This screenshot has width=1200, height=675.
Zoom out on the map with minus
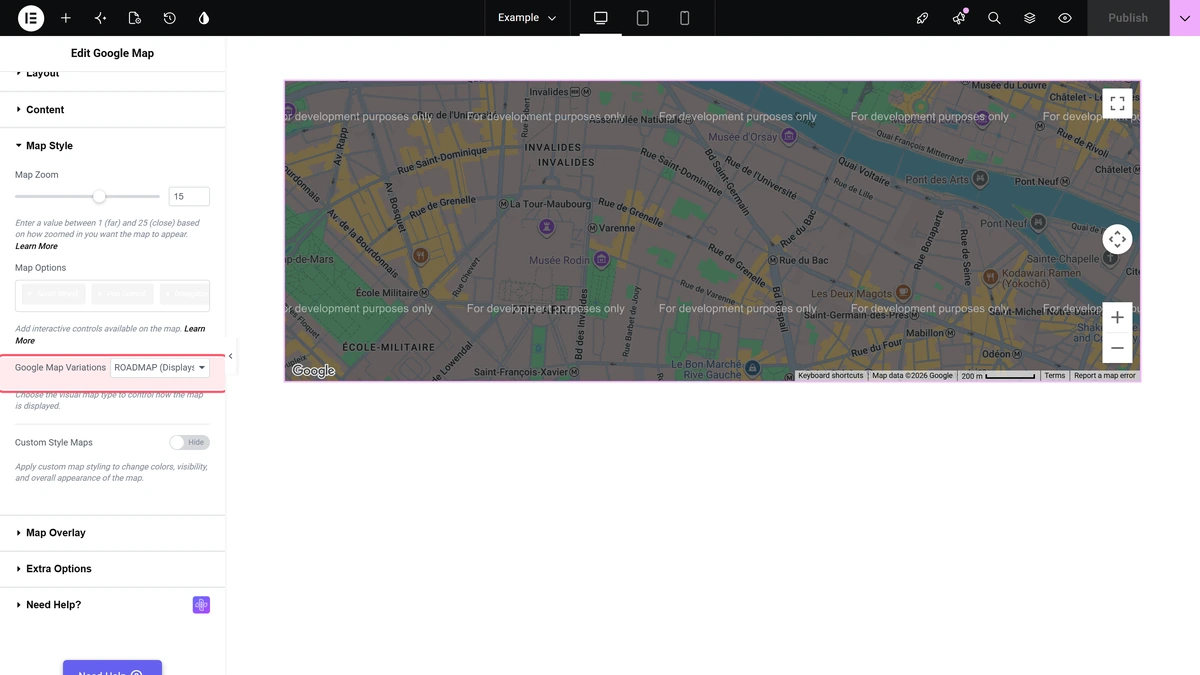(x=1117, y=348)
